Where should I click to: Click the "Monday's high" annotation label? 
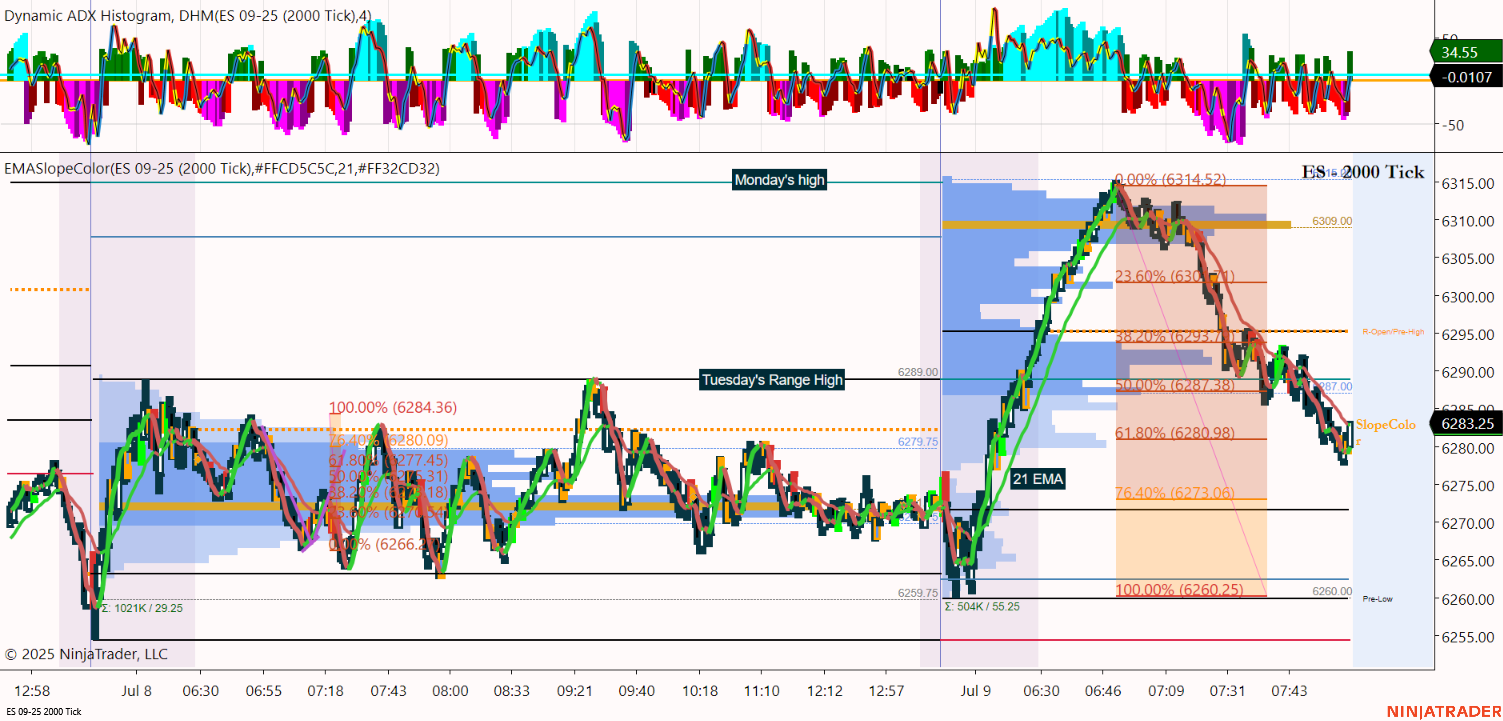780,180
